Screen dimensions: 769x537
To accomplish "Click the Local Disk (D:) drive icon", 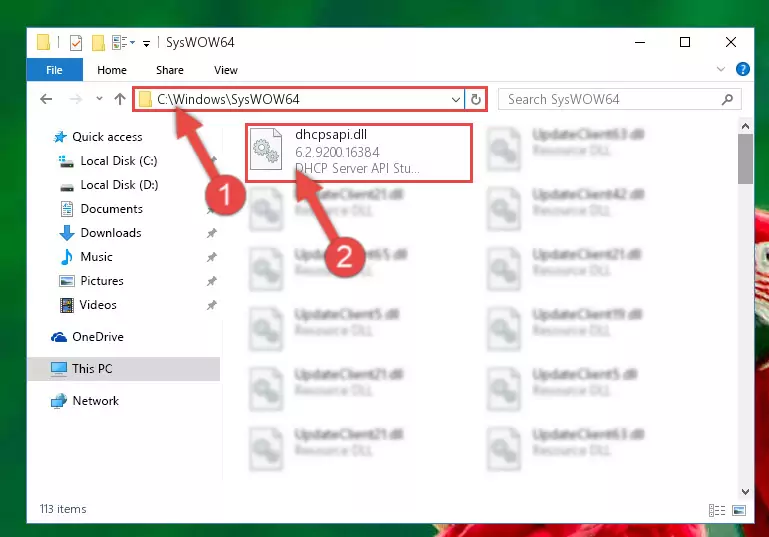I will [x=67, y=187].
